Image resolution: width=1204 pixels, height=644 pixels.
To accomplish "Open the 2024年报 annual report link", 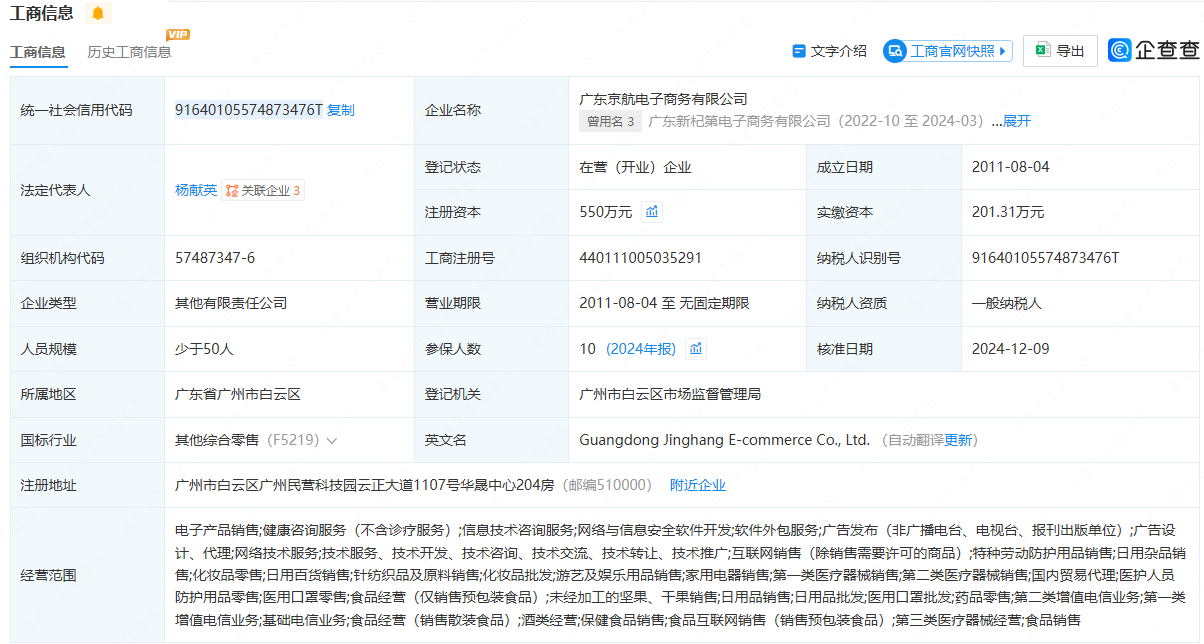I will [x=641, y=349].
